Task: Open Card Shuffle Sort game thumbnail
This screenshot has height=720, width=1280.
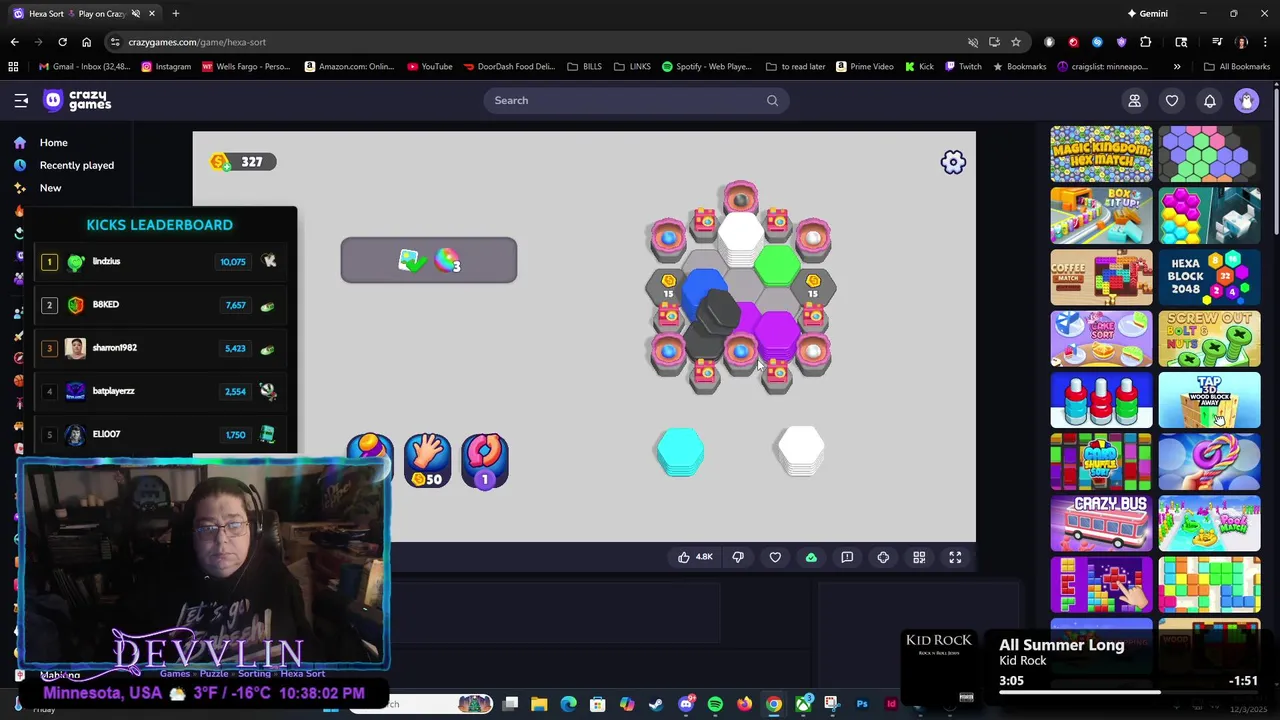Action: (1101, 462)
